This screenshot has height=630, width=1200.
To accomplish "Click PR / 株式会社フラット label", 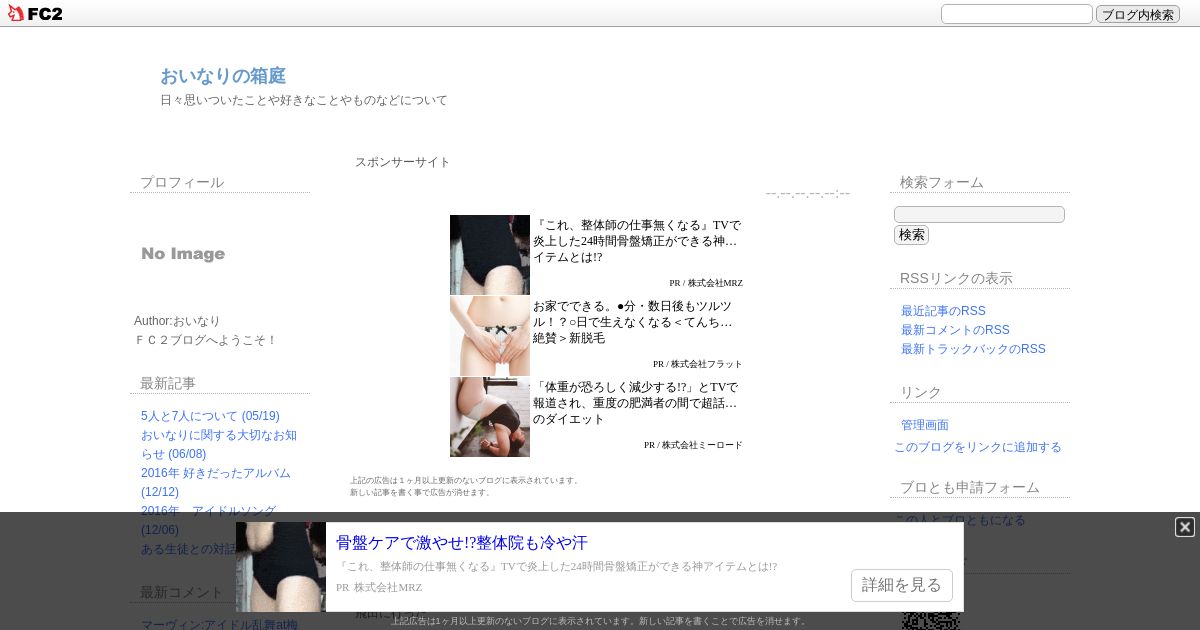I will (698, 364).
